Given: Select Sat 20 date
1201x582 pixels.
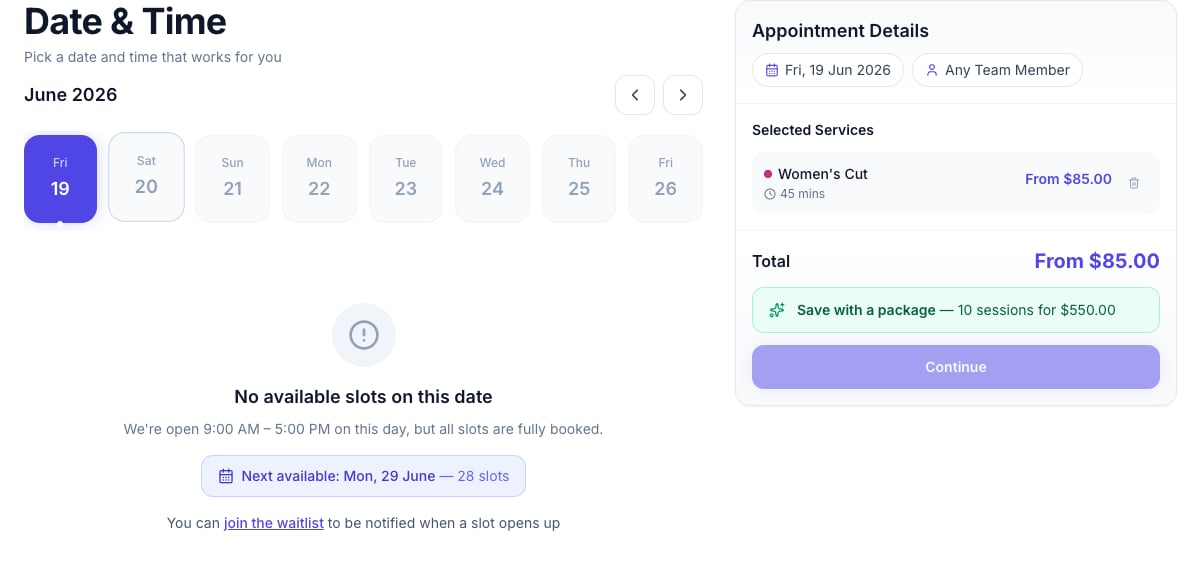Looking at the screenshot, I should pos(146,177).
